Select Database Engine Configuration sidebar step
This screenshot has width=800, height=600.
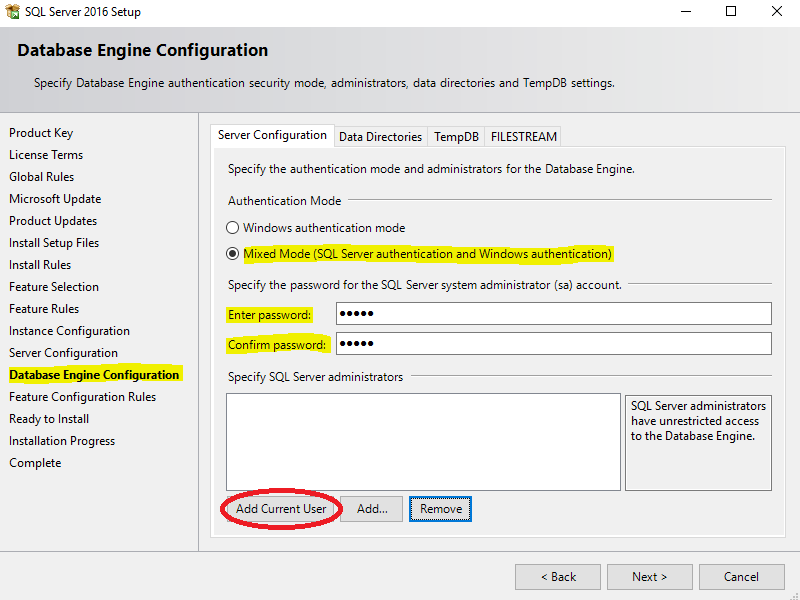94,374
